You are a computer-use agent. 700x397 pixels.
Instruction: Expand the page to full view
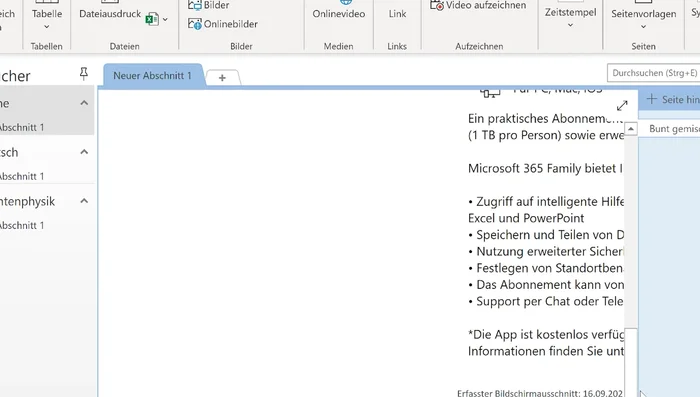click(x=622, y=106)
